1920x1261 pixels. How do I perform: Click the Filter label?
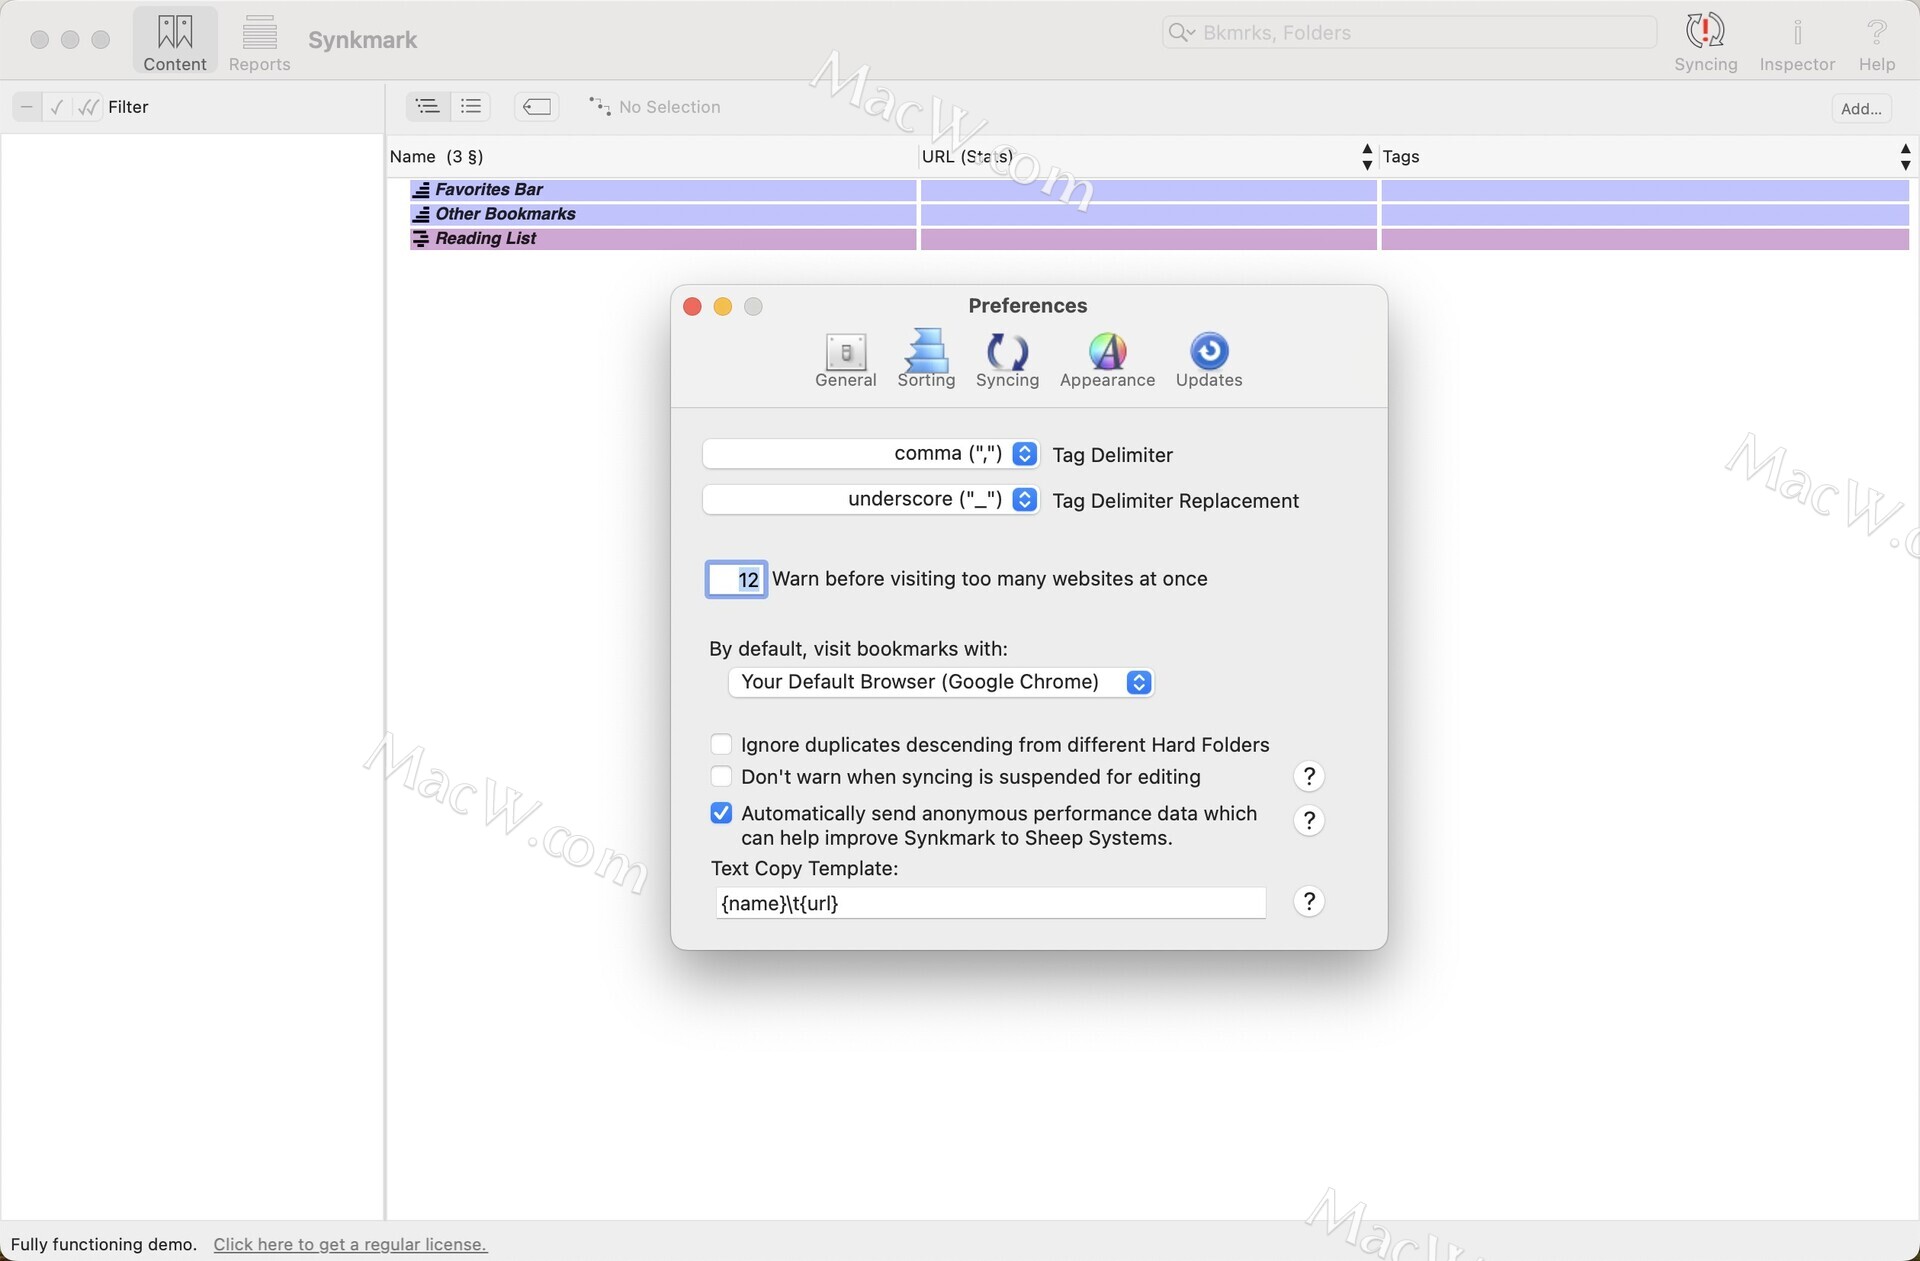tap(128, 107)
